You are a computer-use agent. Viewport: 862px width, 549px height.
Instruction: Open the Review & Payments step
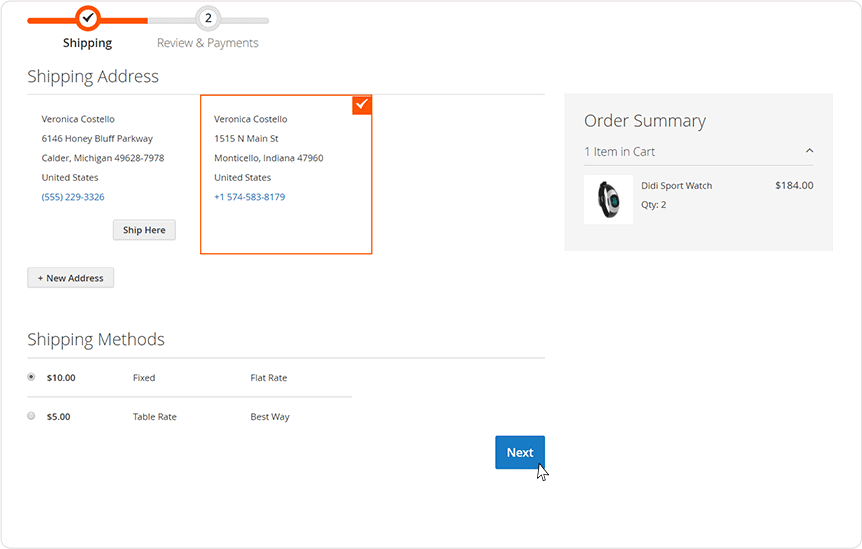[x=208, y=43]
